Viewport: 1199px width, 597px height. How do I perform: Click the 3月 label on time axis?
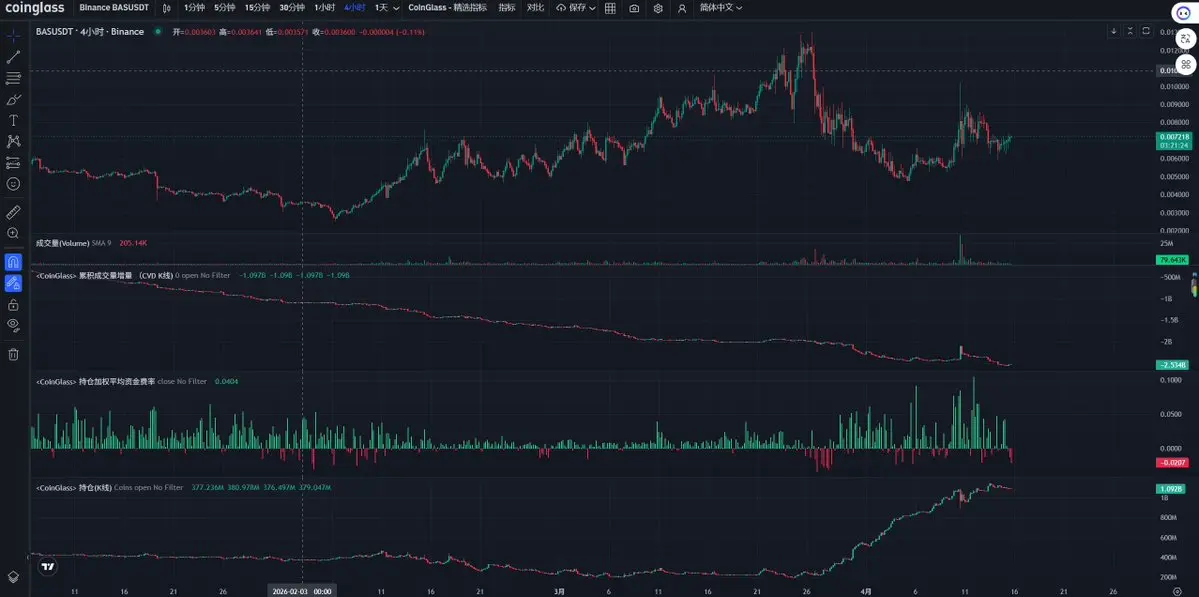pyautogui.click(x=560, y=591)
